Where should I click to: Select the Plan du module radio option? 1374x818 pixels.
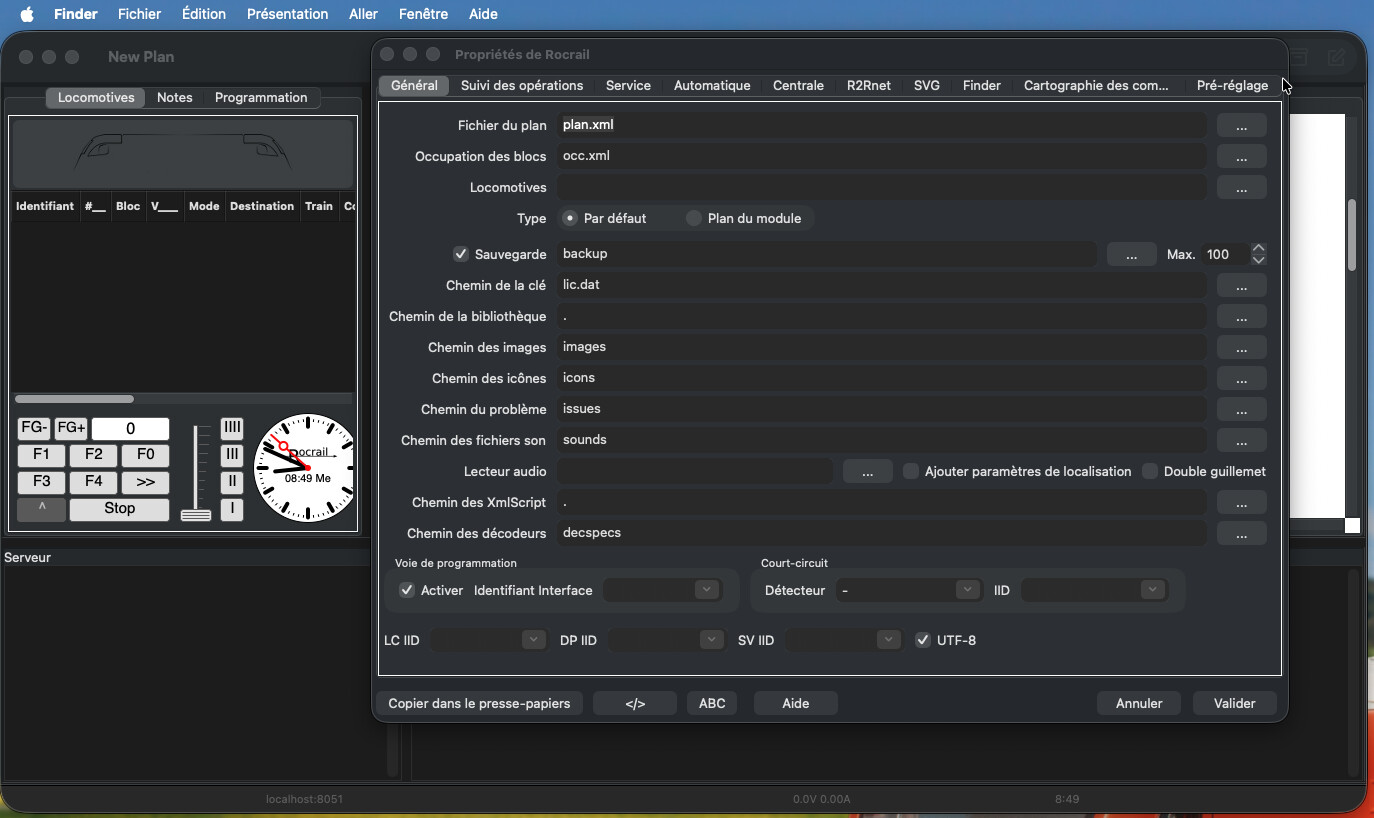pos(694,218)
